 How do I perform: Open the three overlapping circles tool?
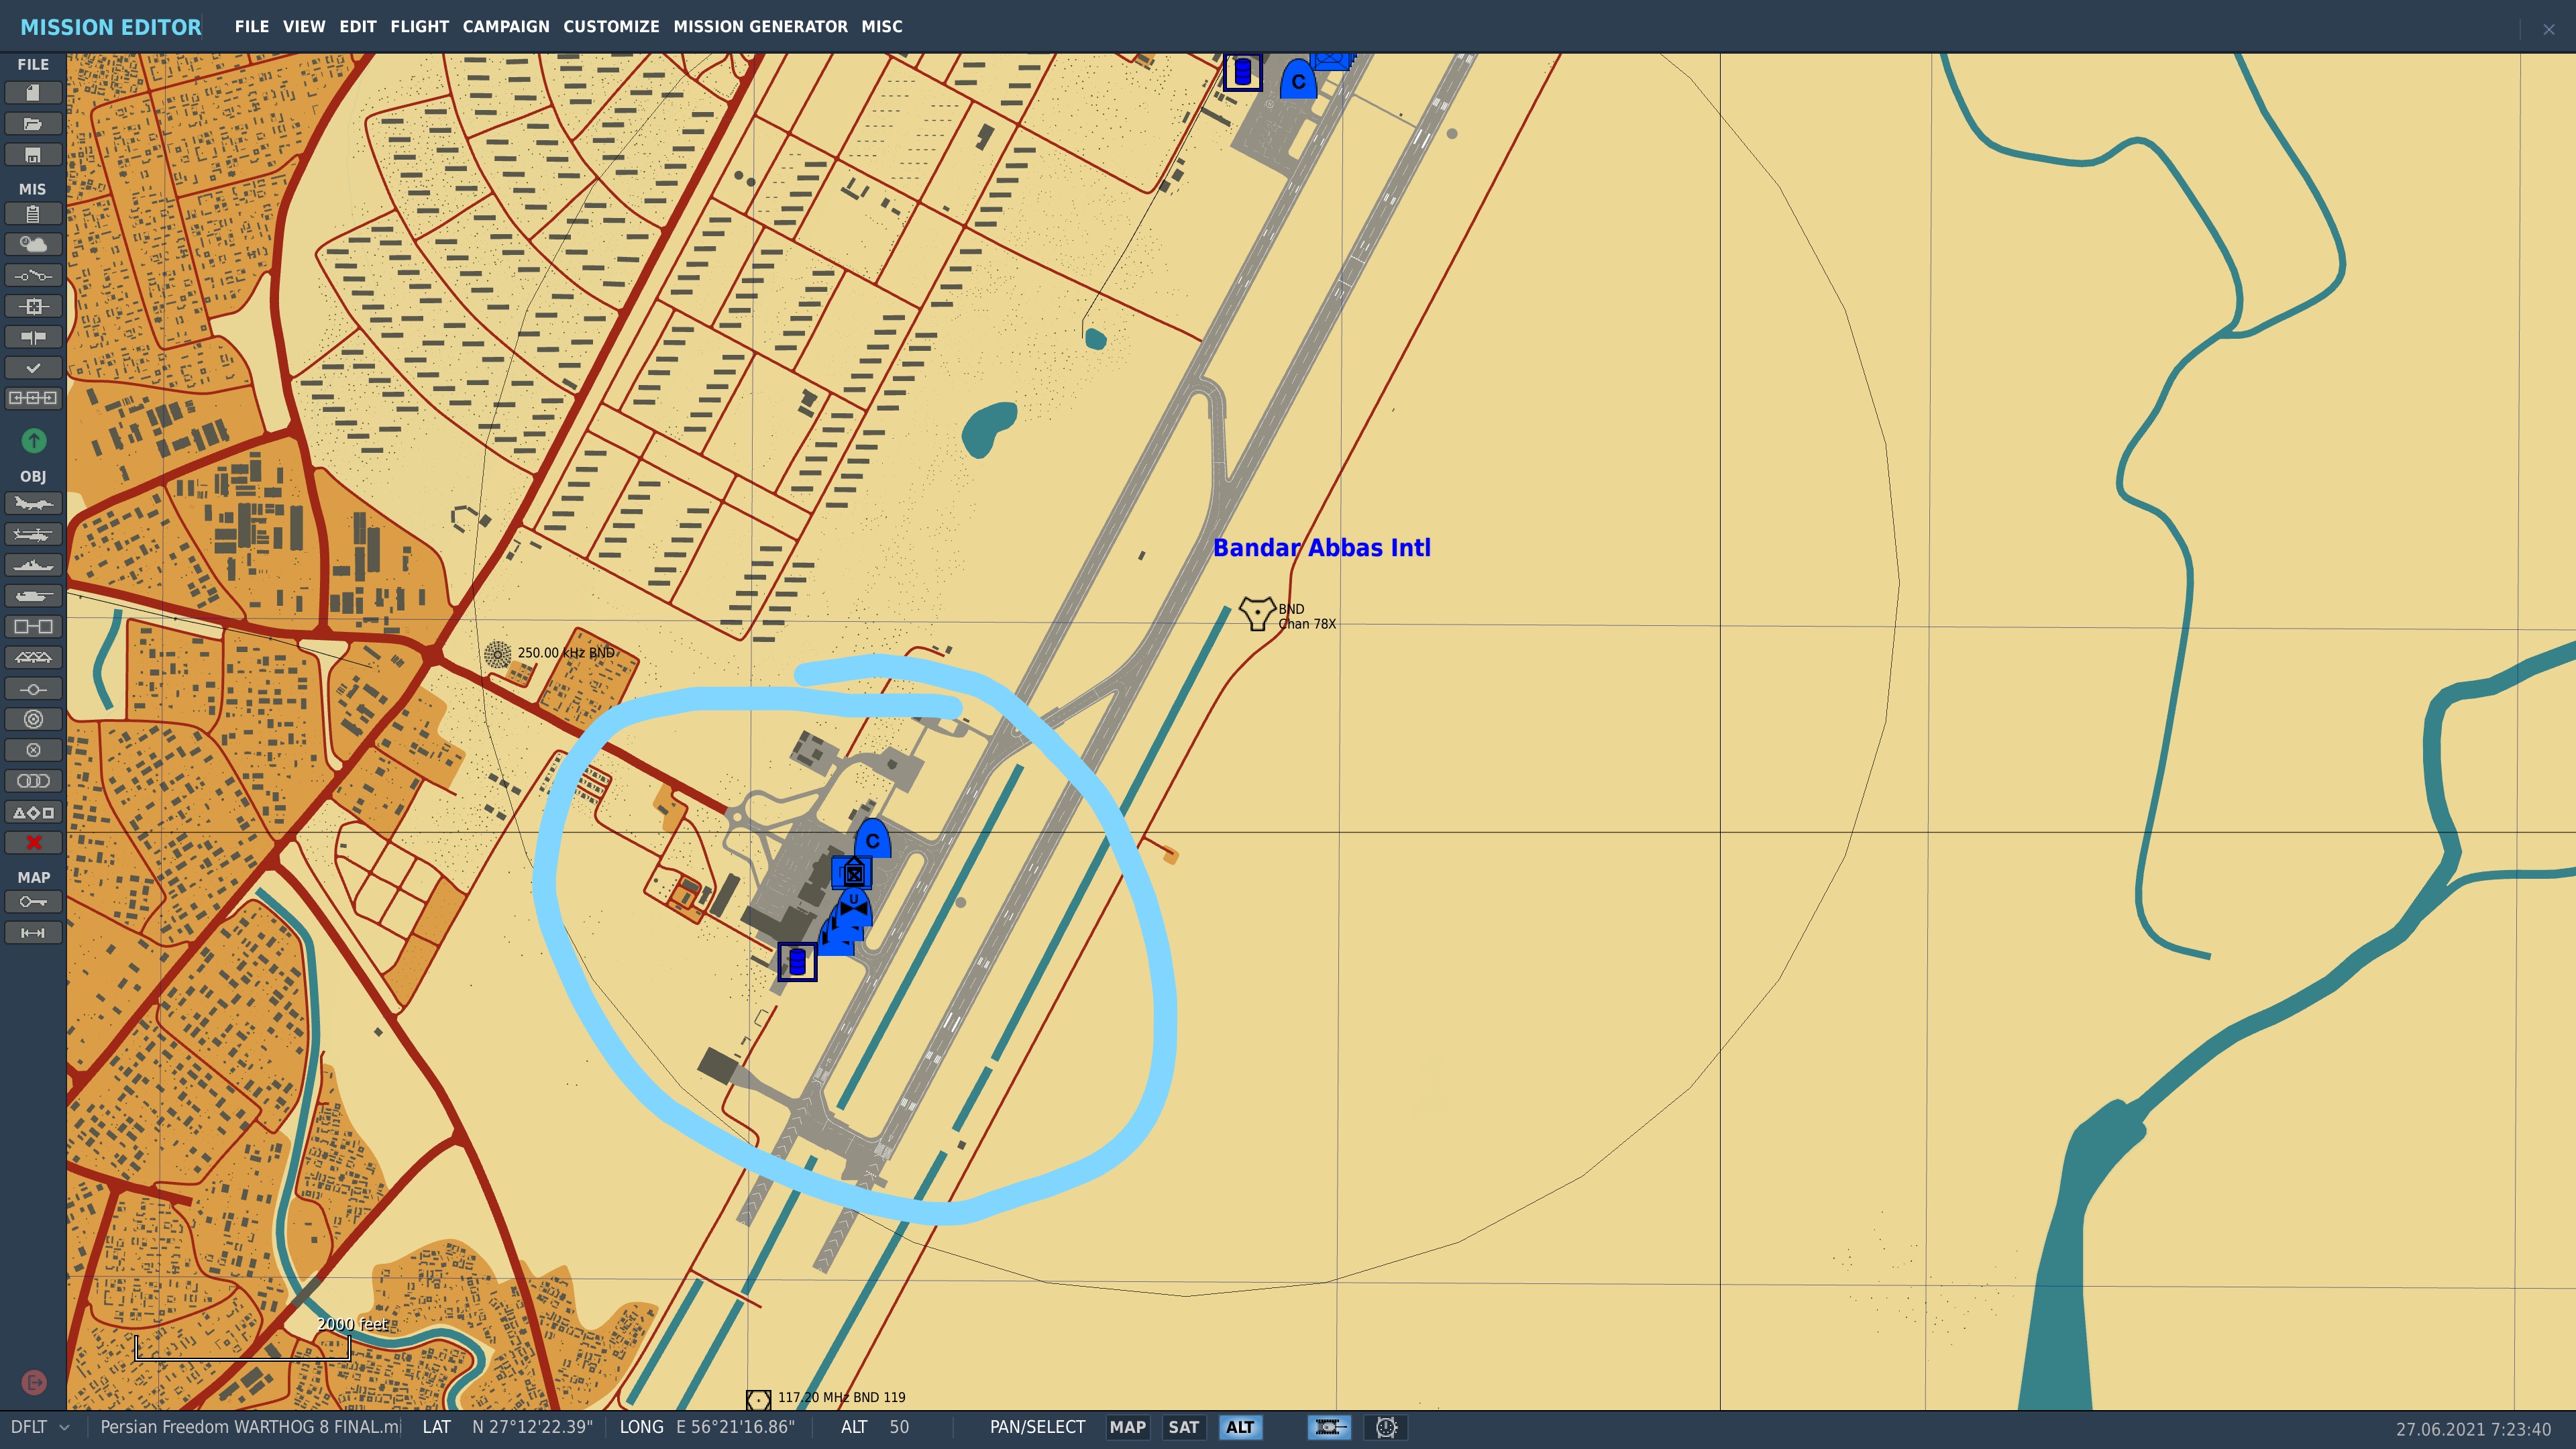coord(33,781)
